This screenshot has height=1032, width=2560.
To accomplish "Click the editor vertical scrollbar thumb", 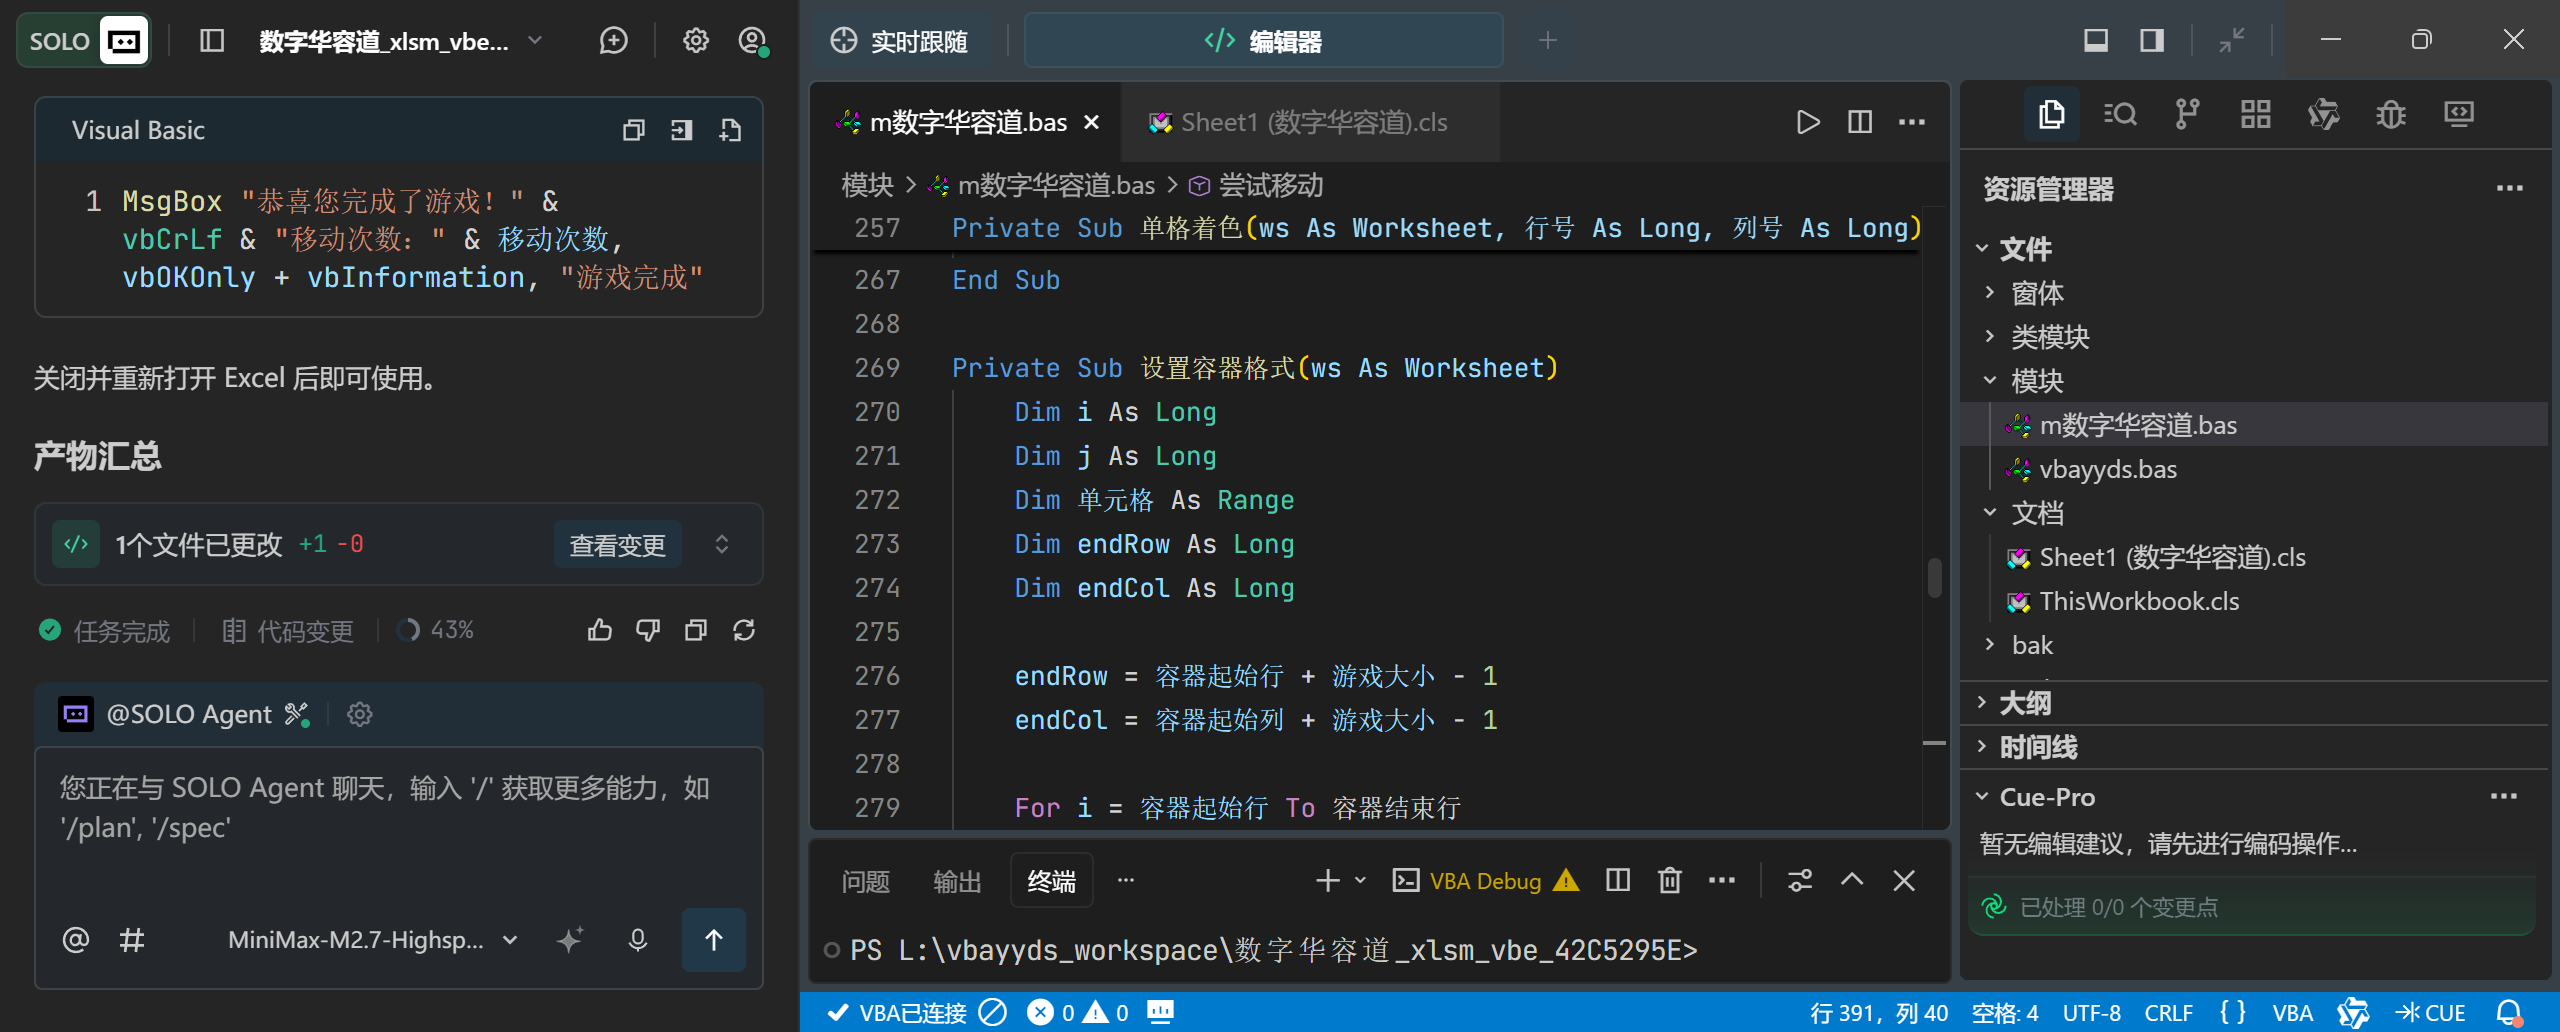I will (1935, 578).
